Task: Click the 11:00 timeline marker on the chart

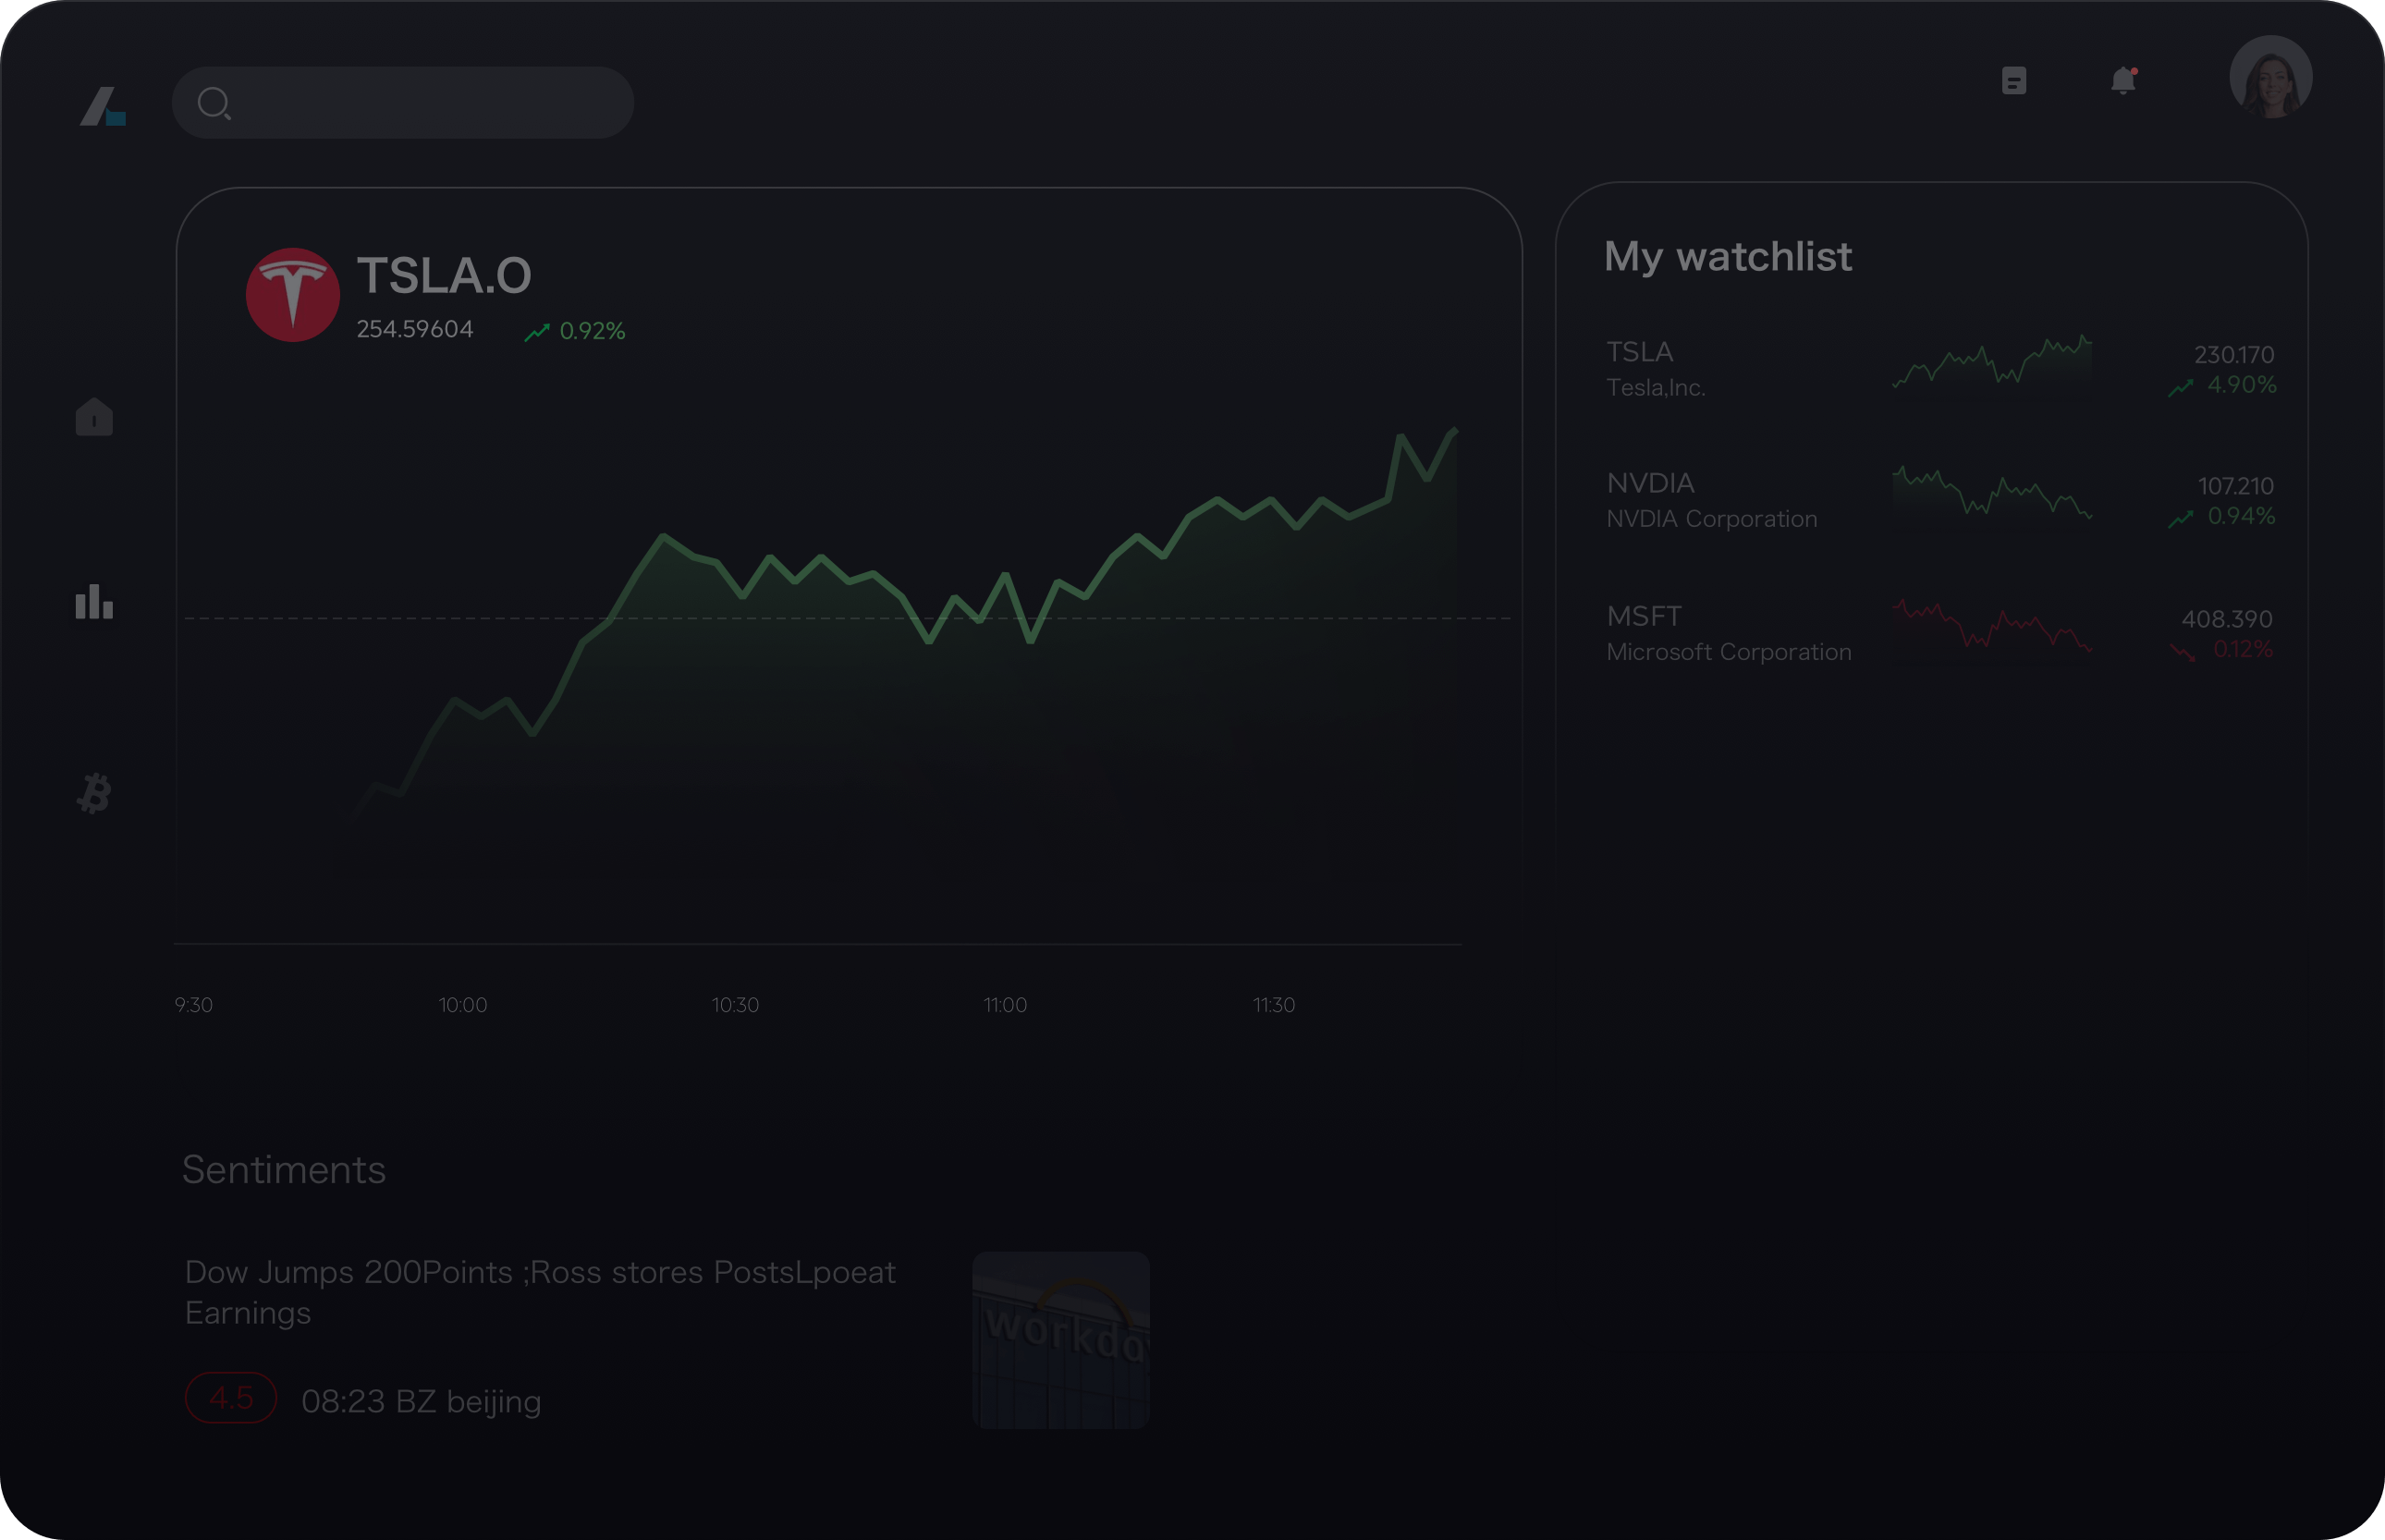Action: [1006, 1005]
